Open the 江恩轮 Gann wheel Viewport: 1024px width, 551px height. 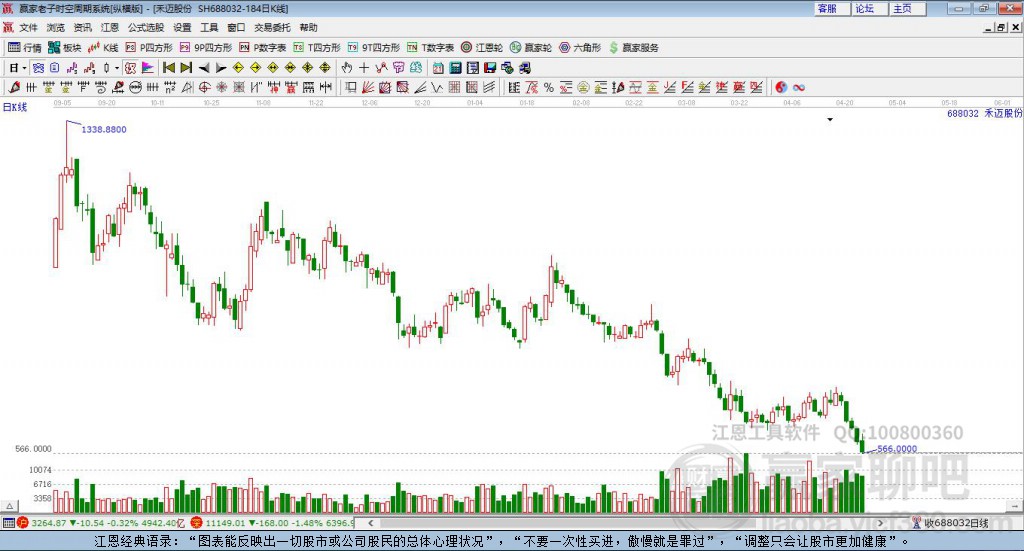(x=481, y=48)
